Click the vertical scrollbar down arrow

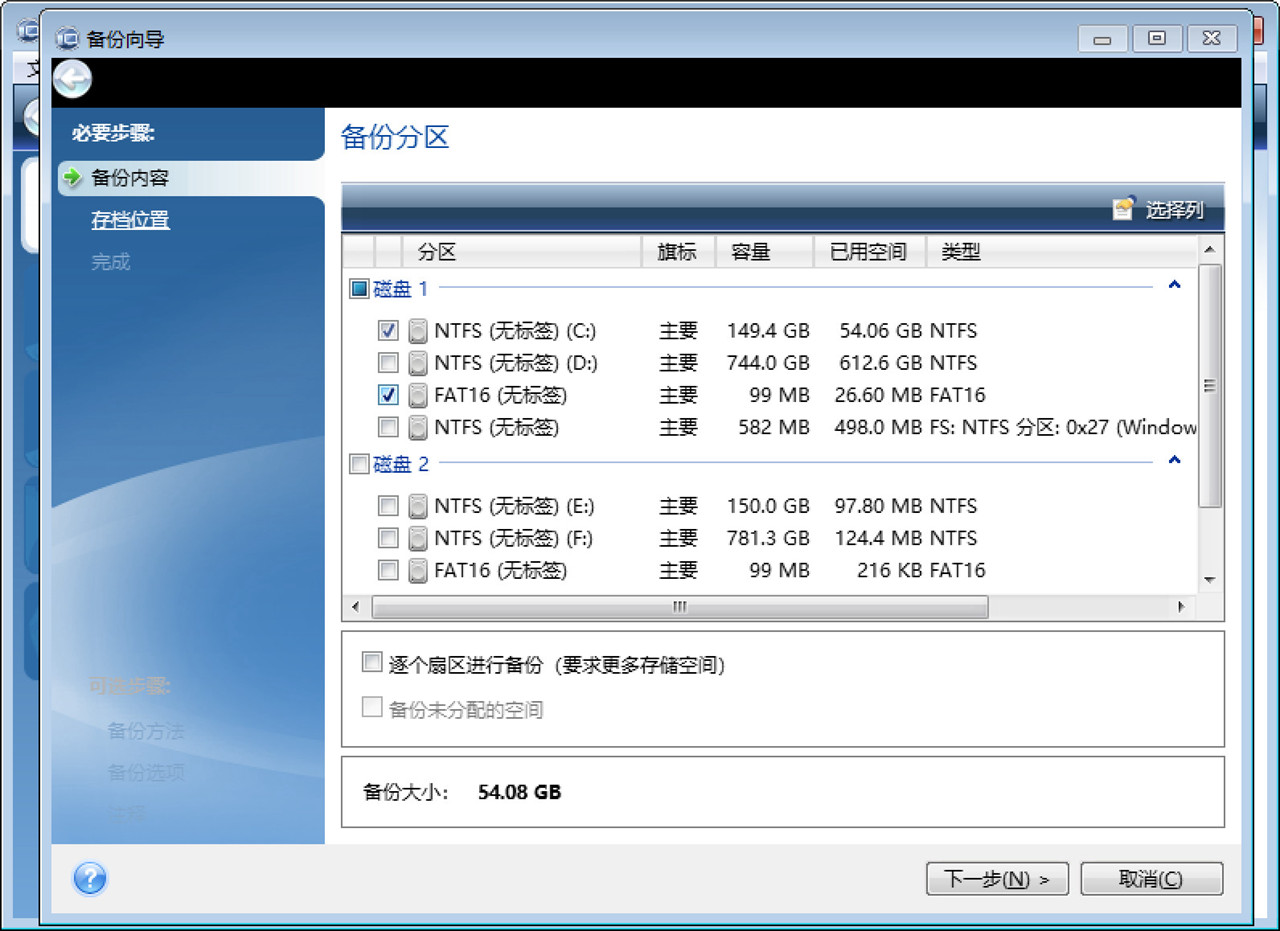click(1210, 580)
